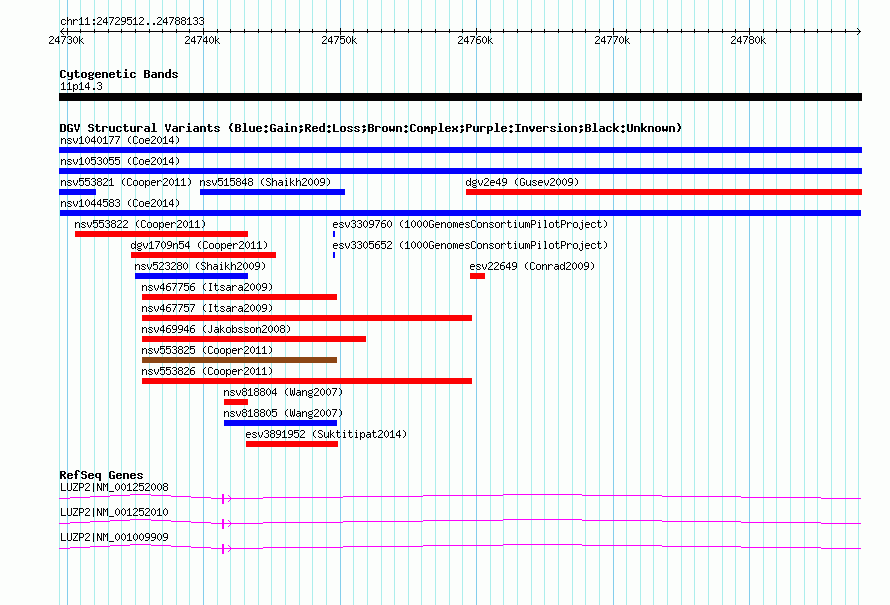Click the red dgv2e49 loss bar
This screenshot has height=605, width=890.
point(664,192)
